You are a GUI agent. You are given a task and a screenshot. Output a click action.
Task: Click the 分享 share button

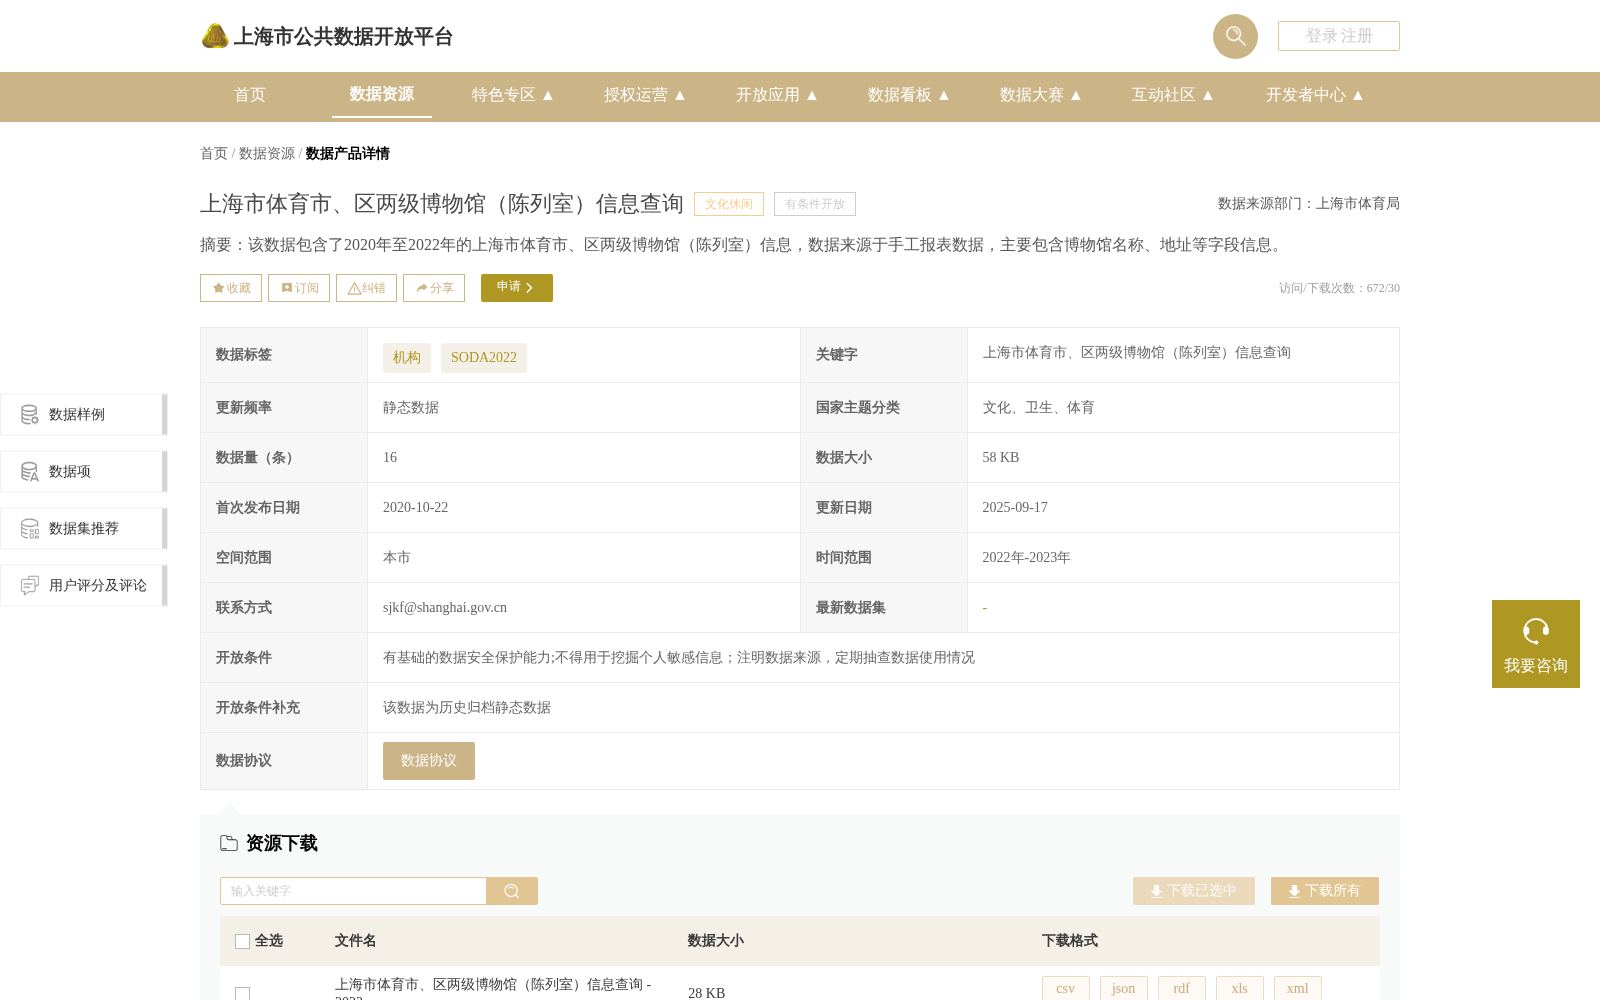tap(434, 288)
